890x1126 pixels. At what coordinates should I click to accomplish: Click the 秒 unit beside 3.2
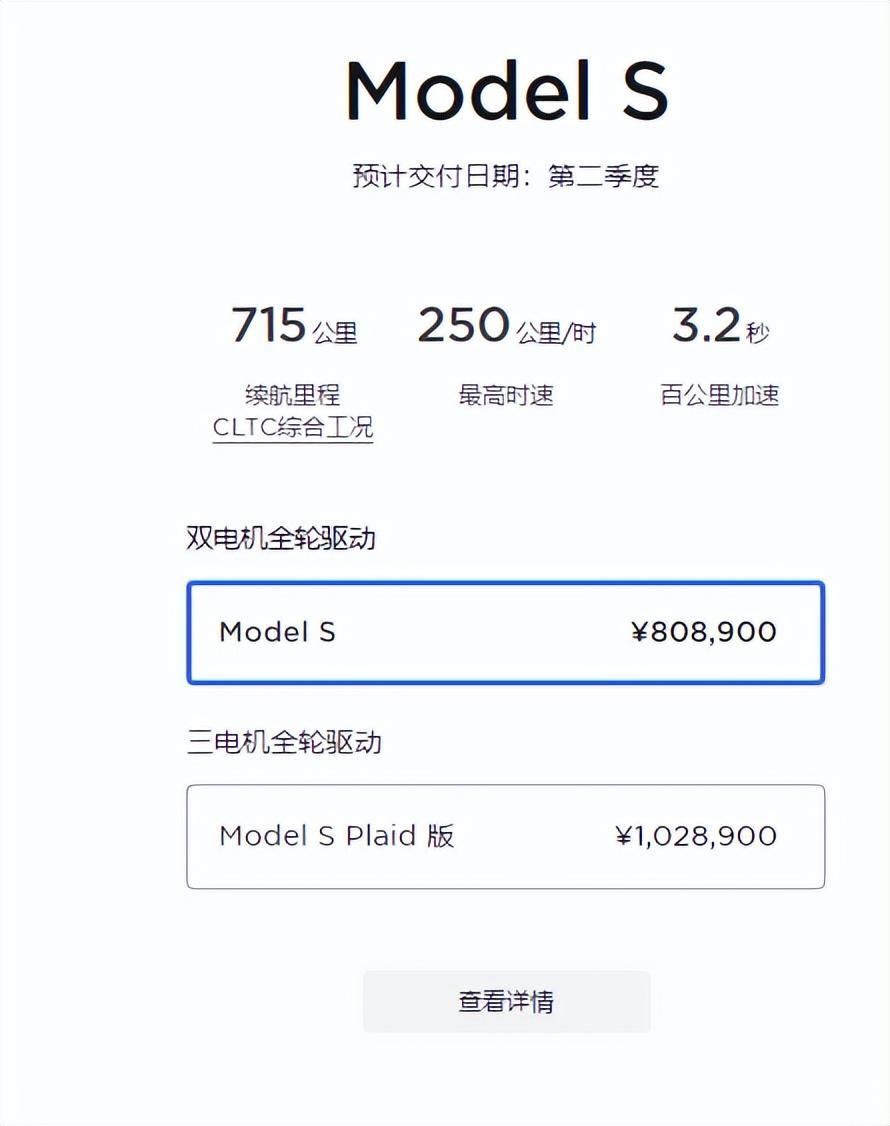pos(758,333)
